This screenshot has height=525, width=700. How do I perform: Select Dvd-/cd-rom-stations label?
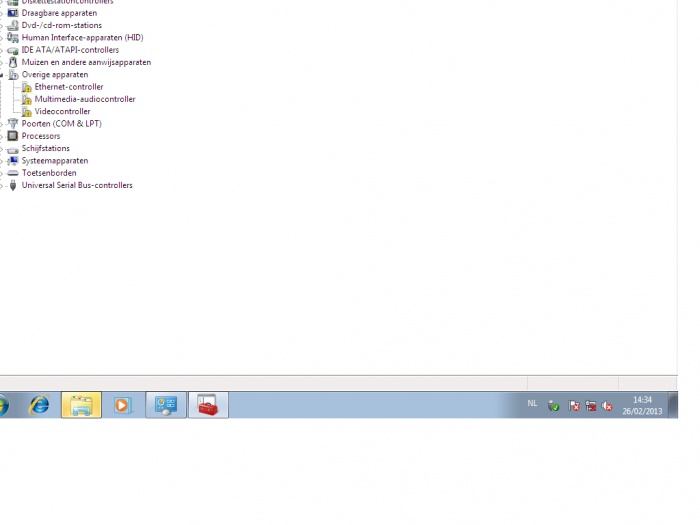pyautogui.click(x=62, y=25)
